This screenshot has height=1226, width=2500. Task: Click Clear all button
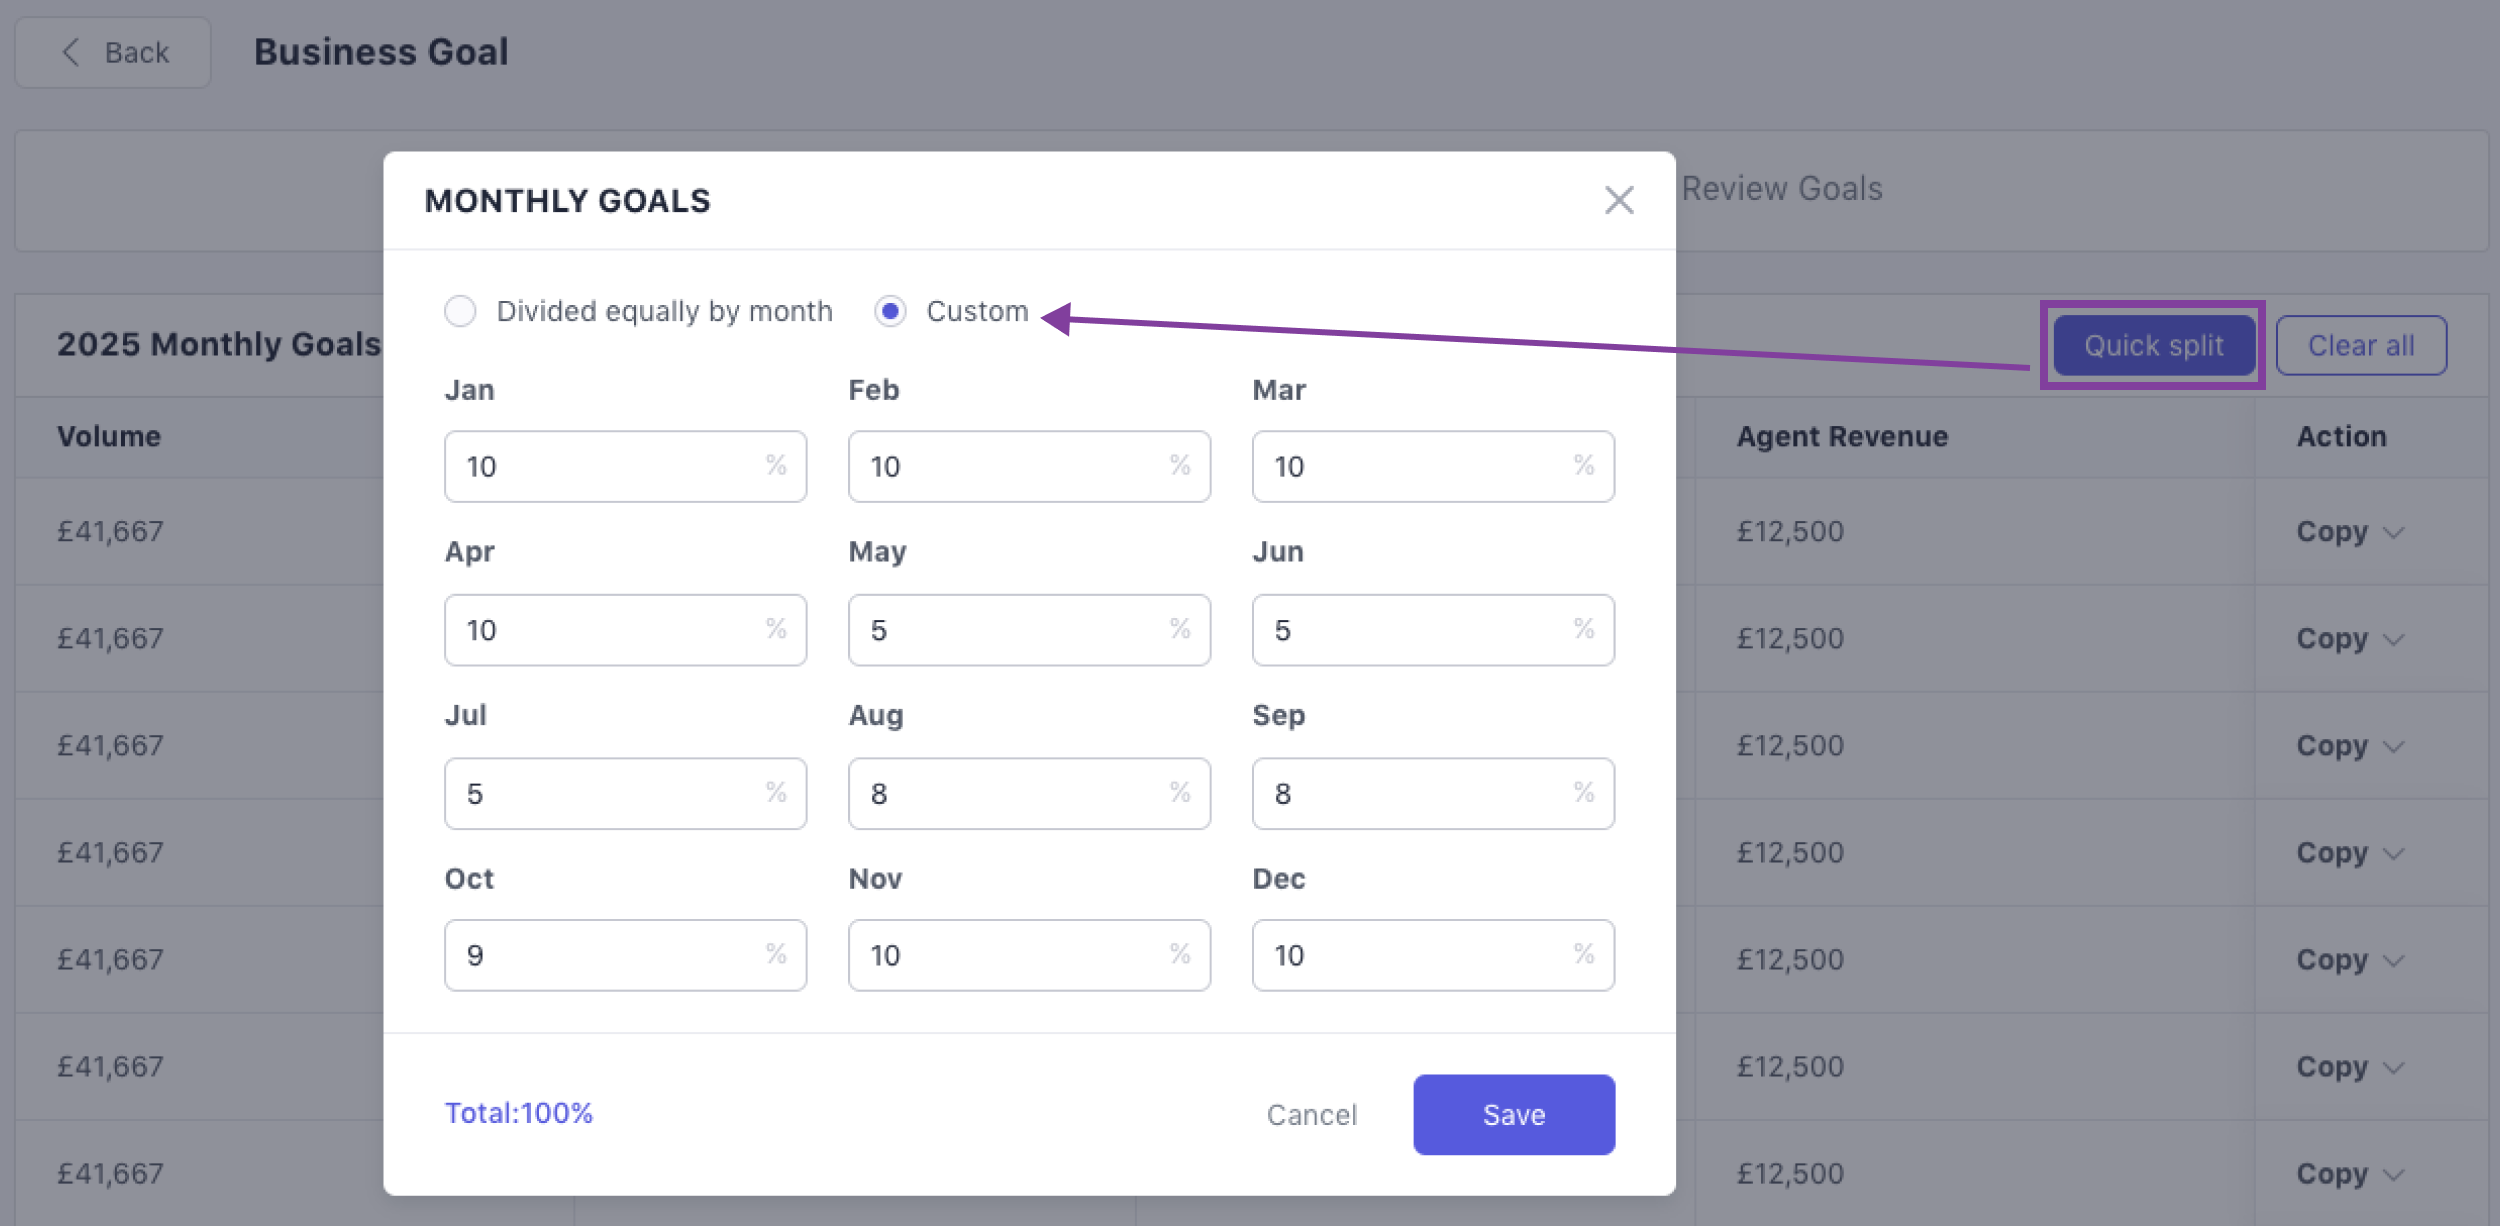[x=2360, y=345]
